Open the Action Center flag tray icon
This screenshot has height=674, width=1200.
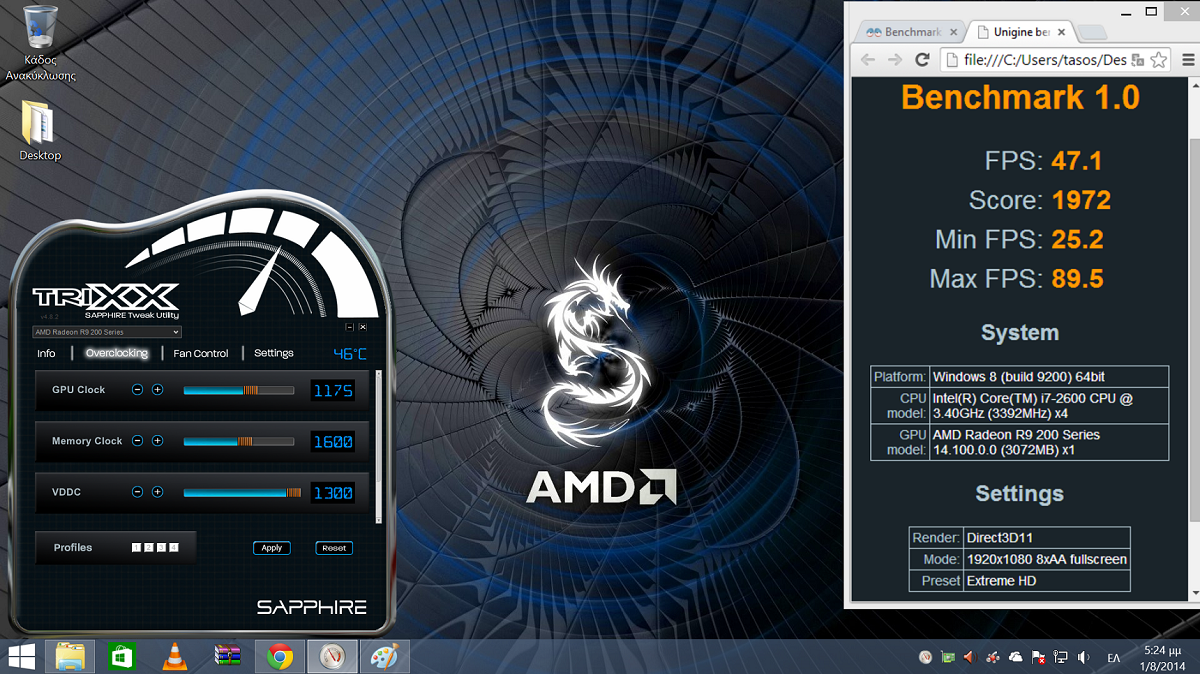pyautogui.click(x=1038, y=657)
